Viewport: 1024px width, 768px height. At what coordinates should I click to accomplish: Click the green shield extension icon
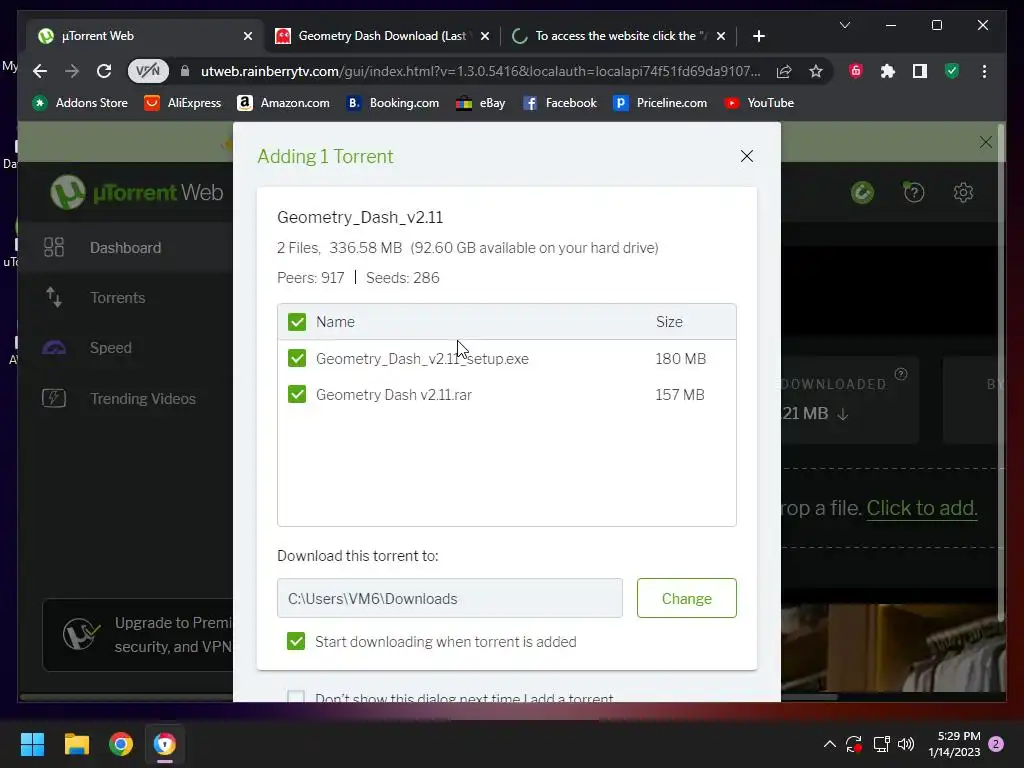click(x=952, y=71)
